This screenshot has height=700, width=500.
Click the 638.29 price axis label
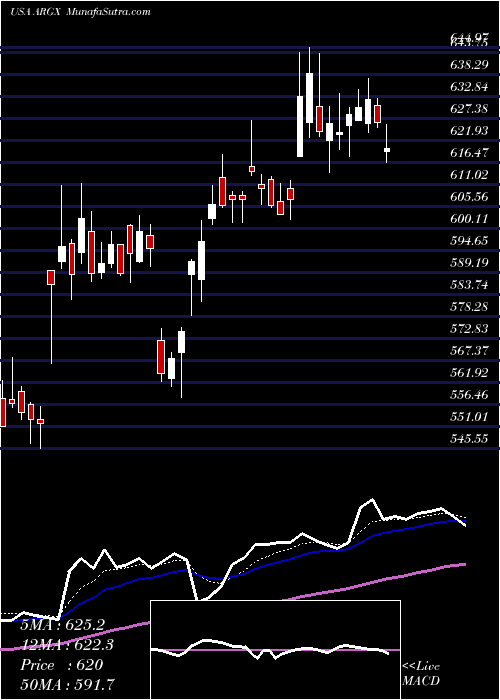pyautogui.click(x=468, y=65)
